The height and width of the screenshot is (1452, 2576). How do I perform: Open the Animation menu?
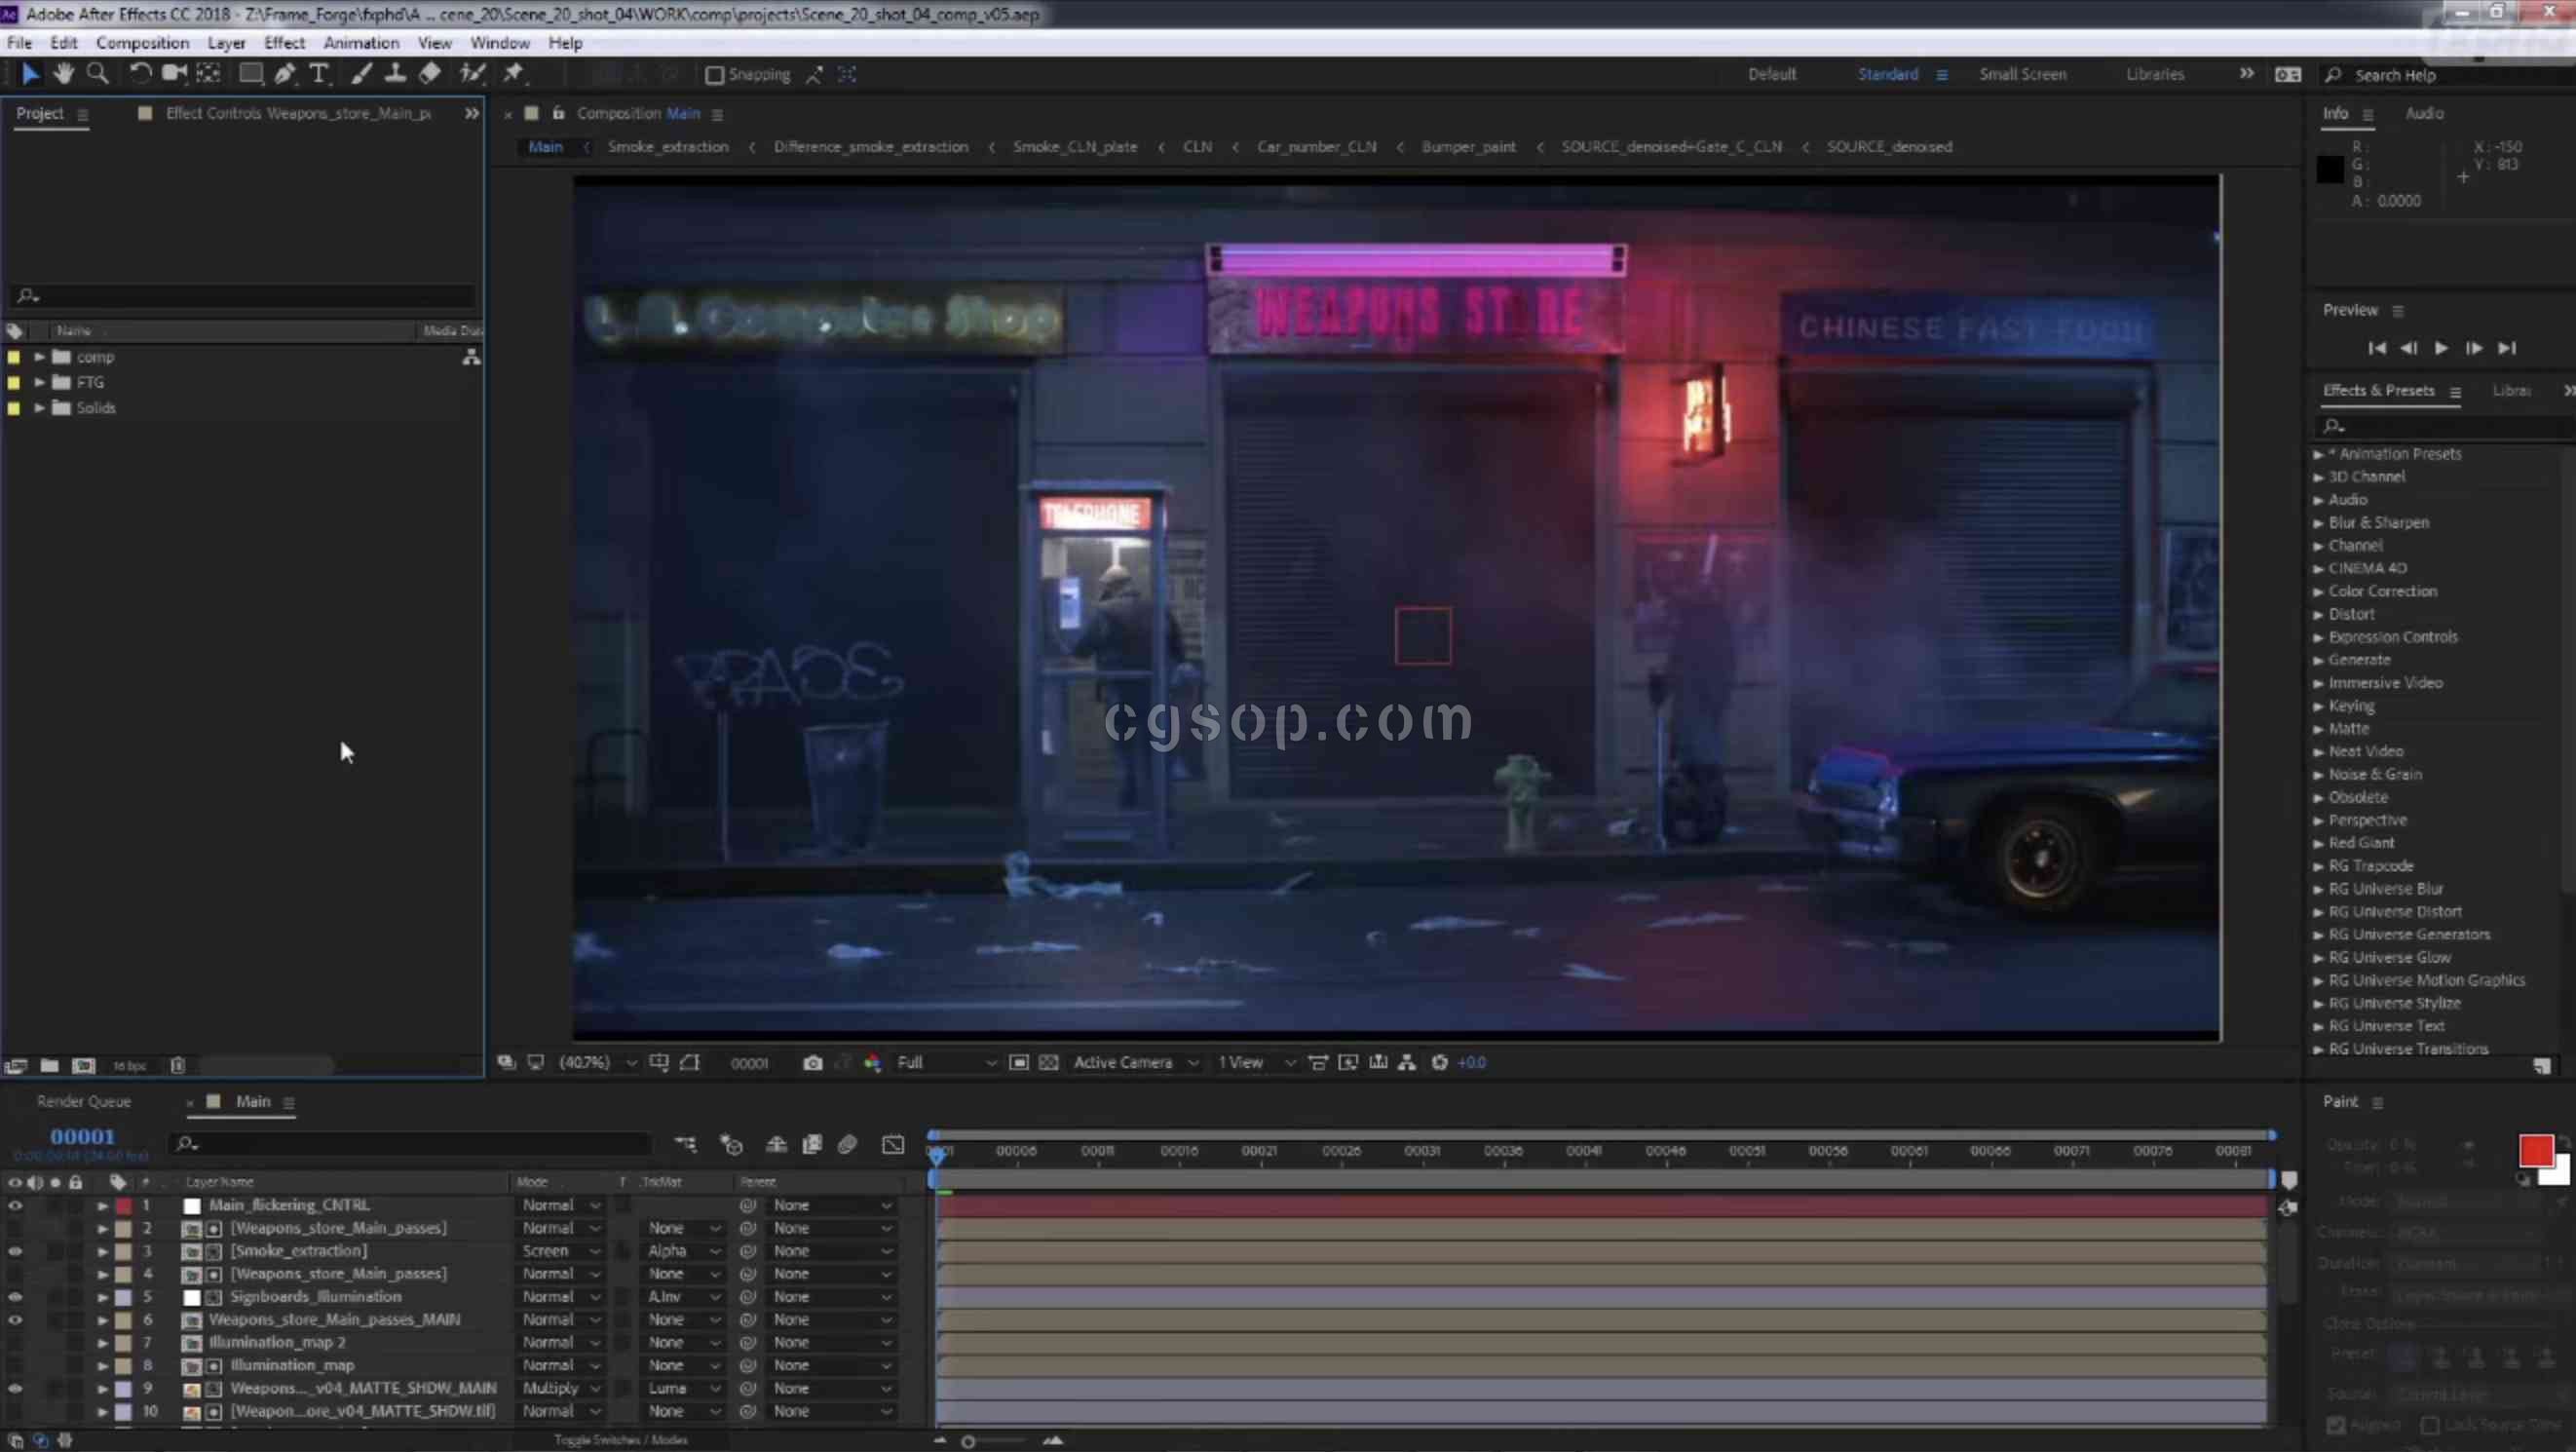pos(360,43)
